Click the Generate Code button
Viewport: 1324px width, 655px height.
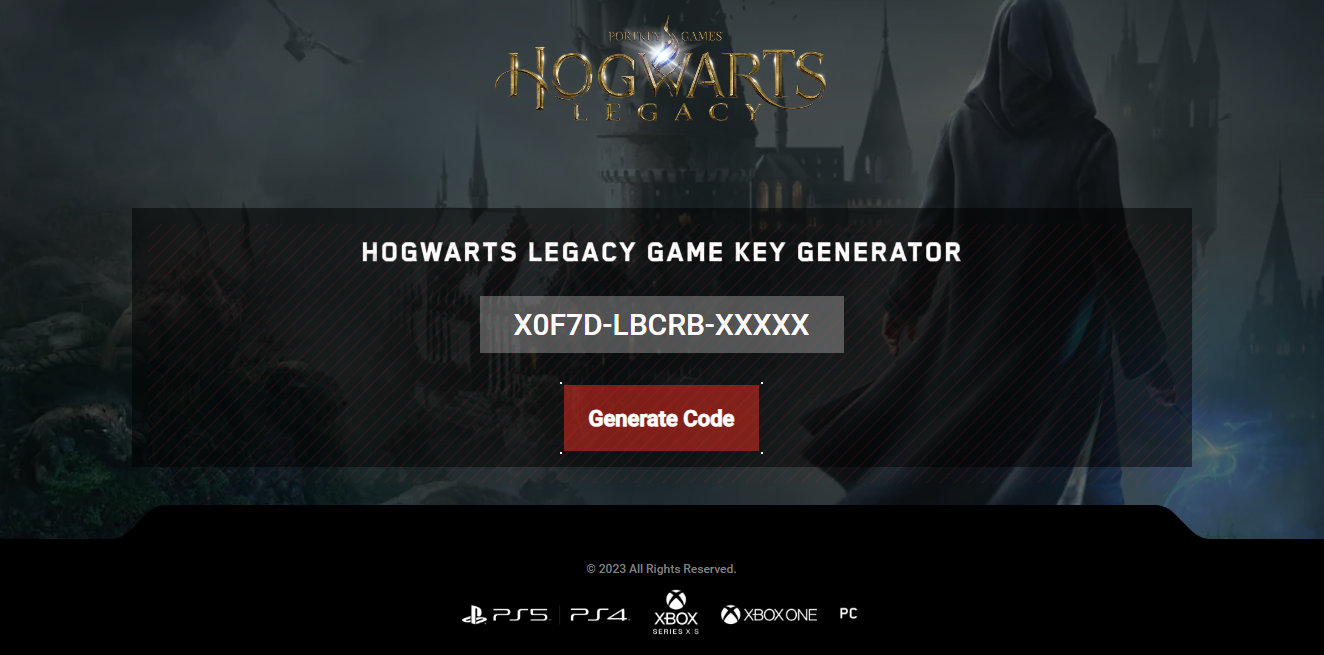coord(661,418)
